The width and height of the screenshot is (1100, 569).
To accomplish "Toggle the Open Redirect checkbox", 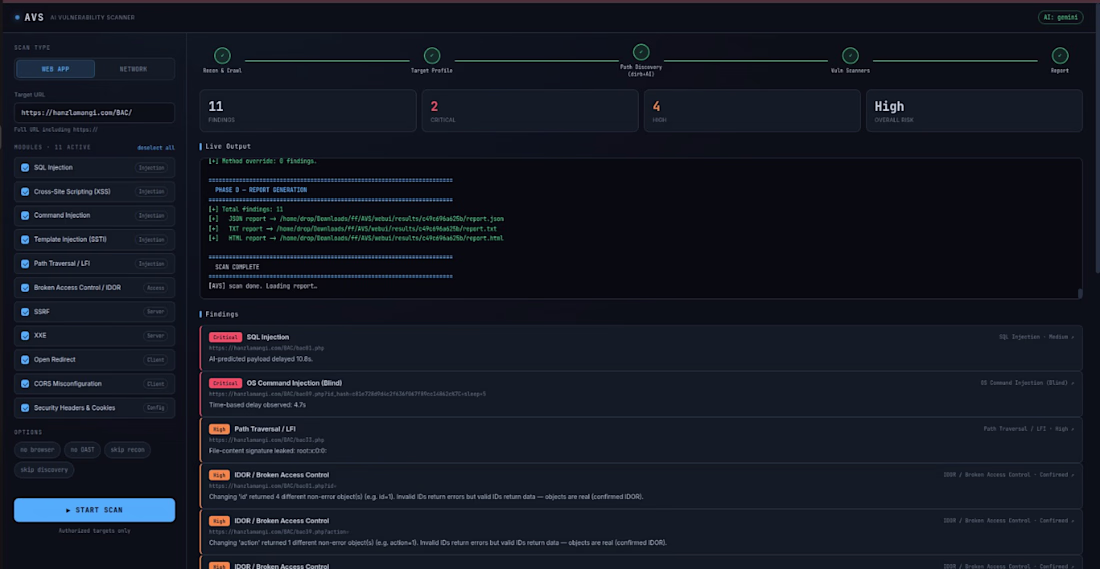I will (x=25, y=360).
